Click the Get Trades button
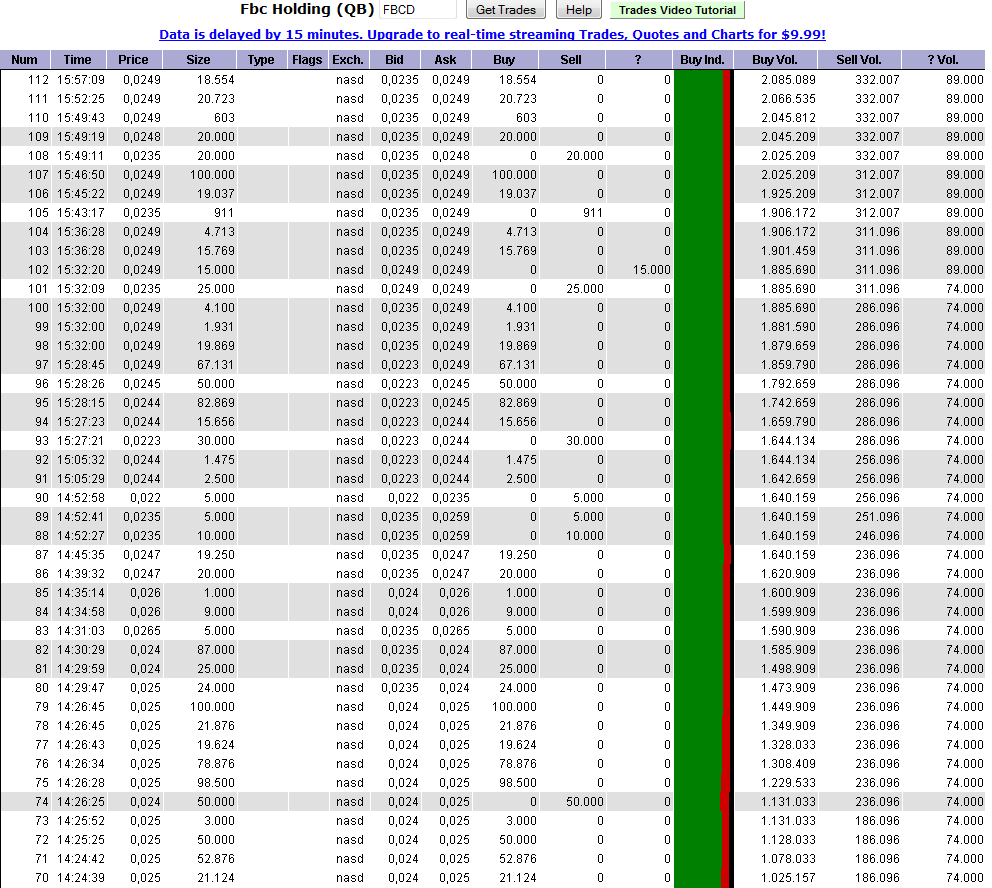Image resolution: width=992 pixels, height=888 pixels. (505, 9)
